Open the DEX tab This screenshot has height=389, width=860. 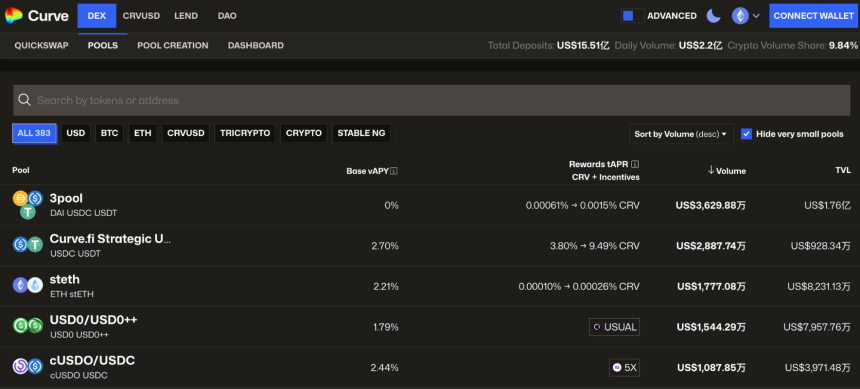click(x=97, y=16)
